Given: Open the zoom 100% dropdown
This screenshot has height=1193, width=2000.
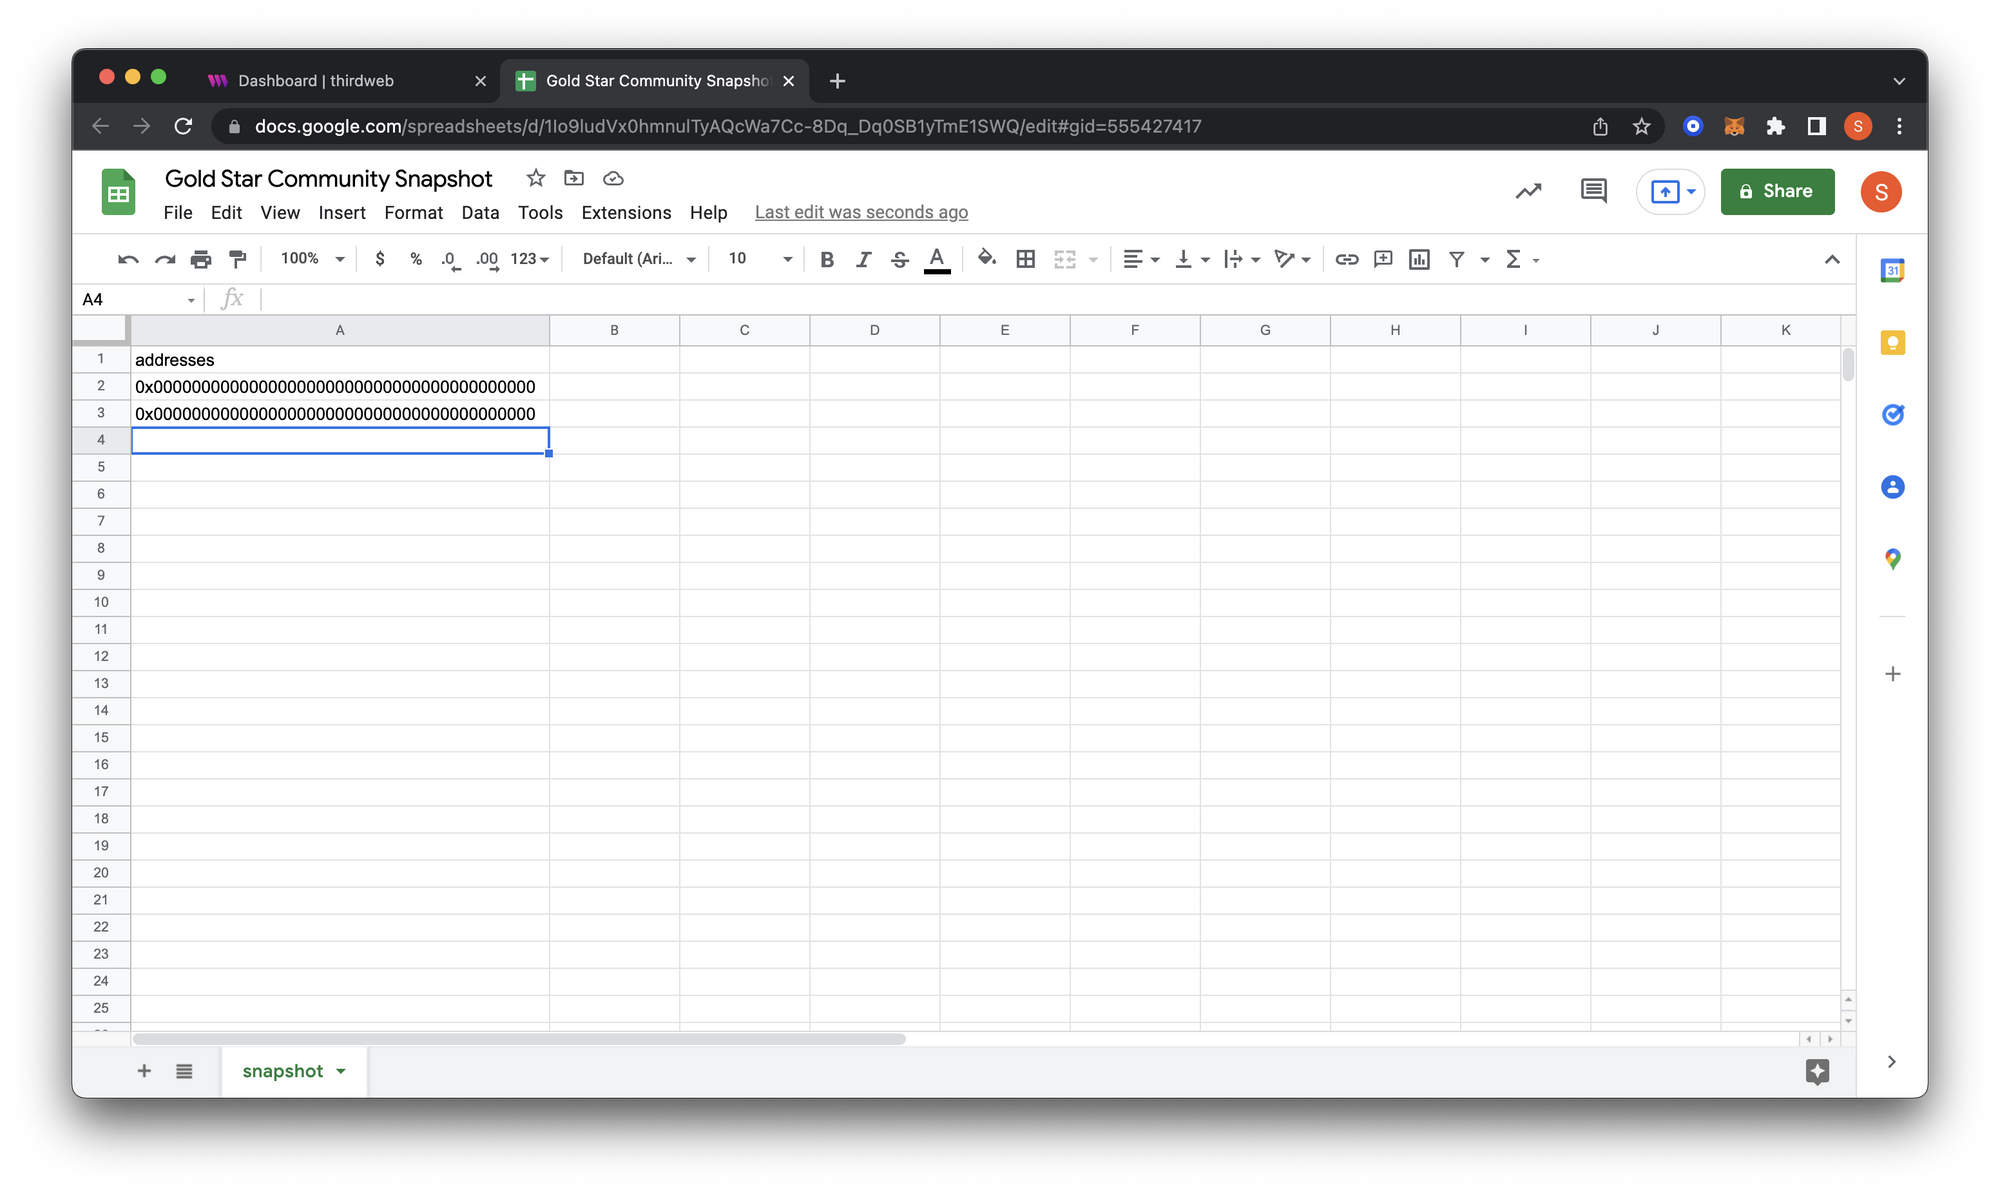Looking at the screenshot, I should point(312,259).
